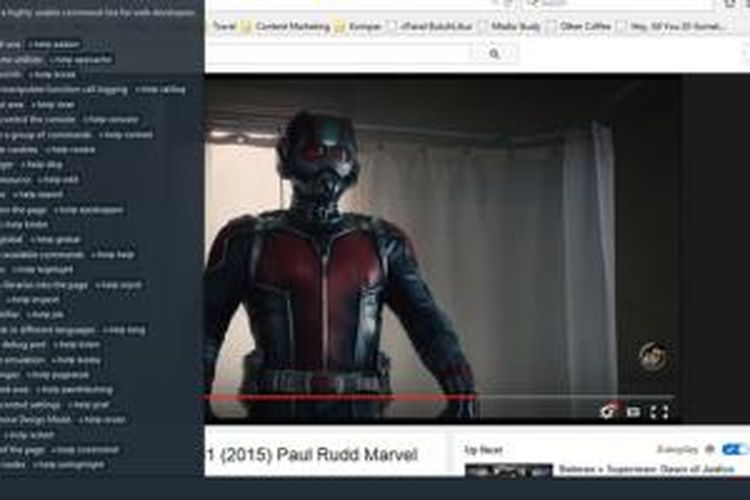The width and height of the screenshot is (750, 500).
Task: Click the 'help cookie' command chip
Action: pyautogui.click(x=70, y=150)
